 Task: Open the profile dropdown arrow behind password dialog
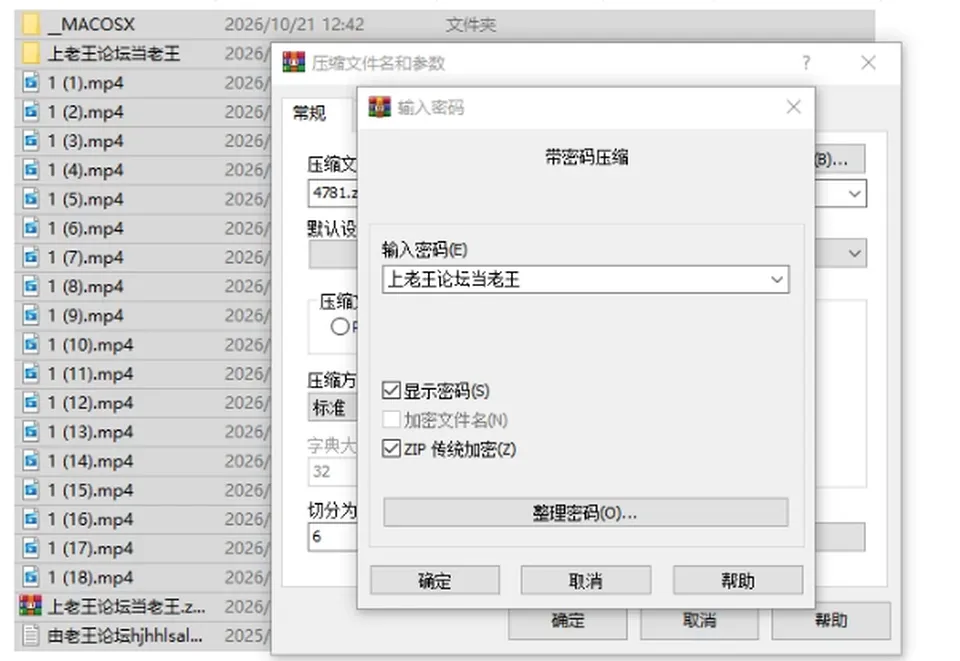click(x=855, y=253)
